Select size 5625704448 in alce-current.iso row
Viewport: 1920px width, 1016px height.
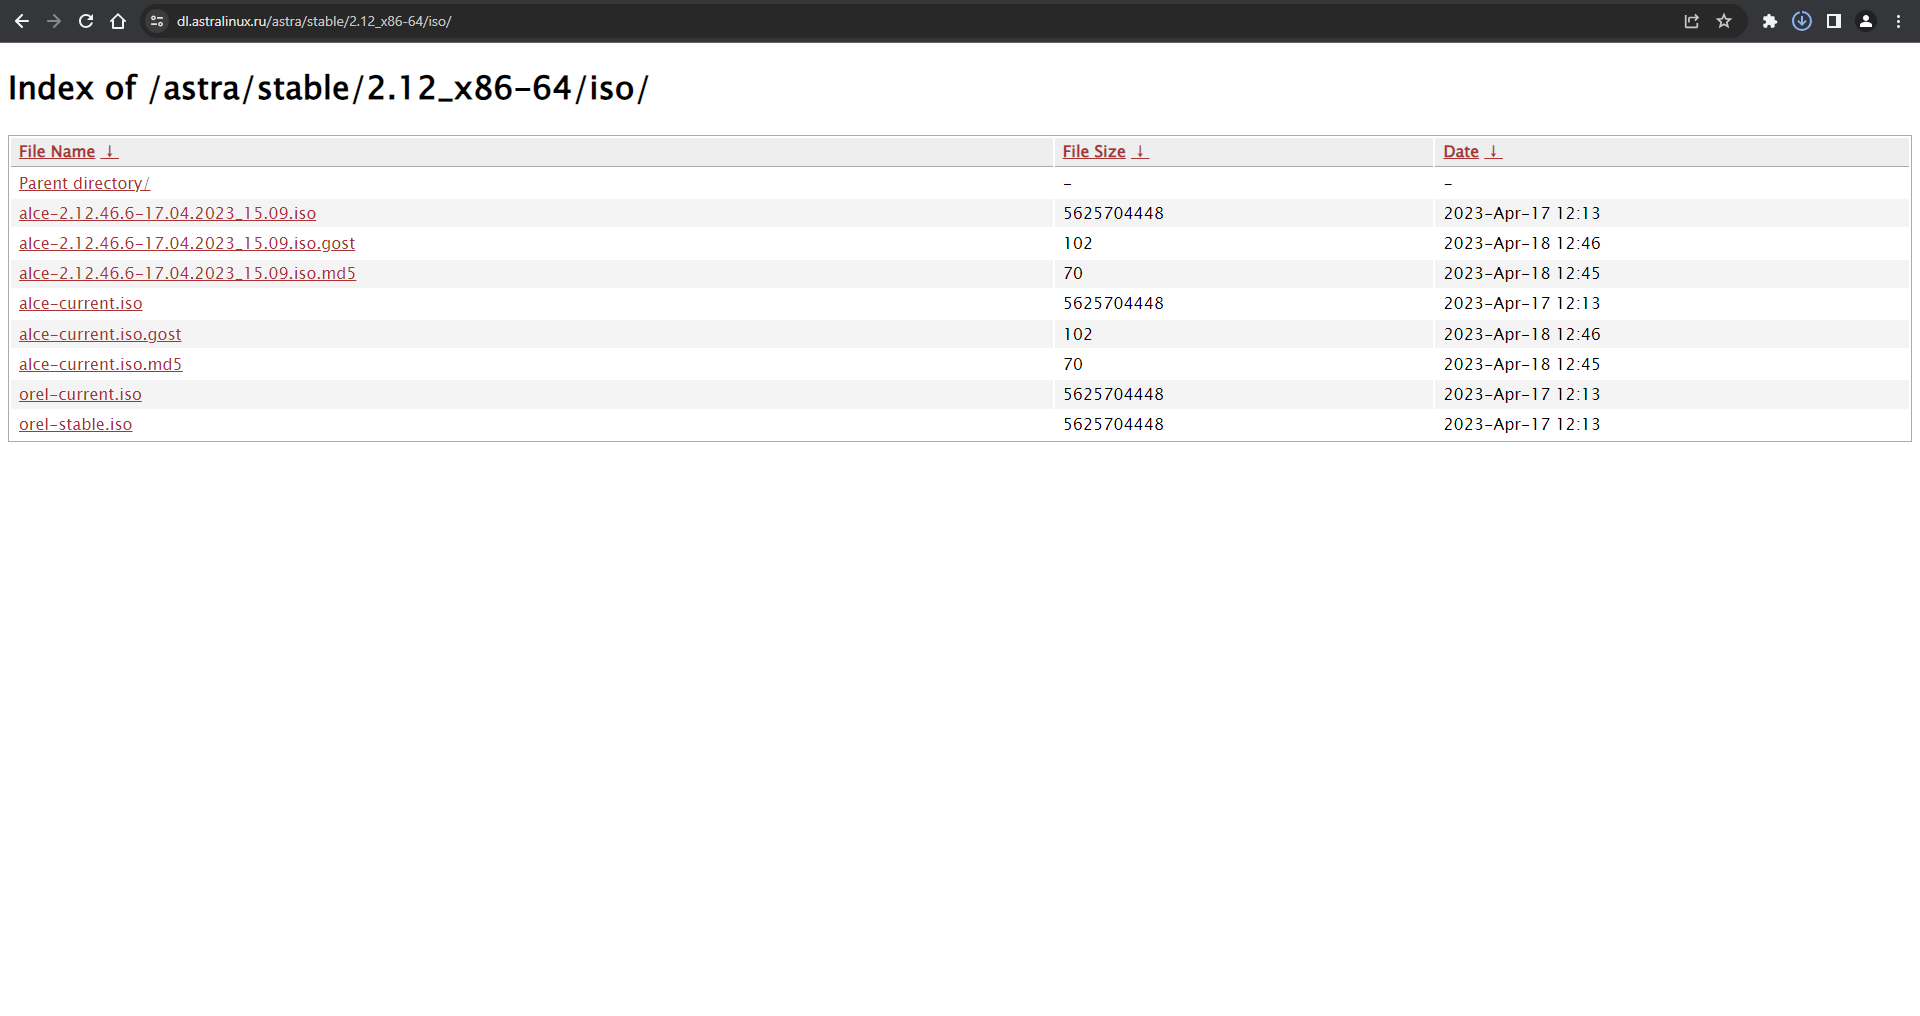(x=1113, y=303)
